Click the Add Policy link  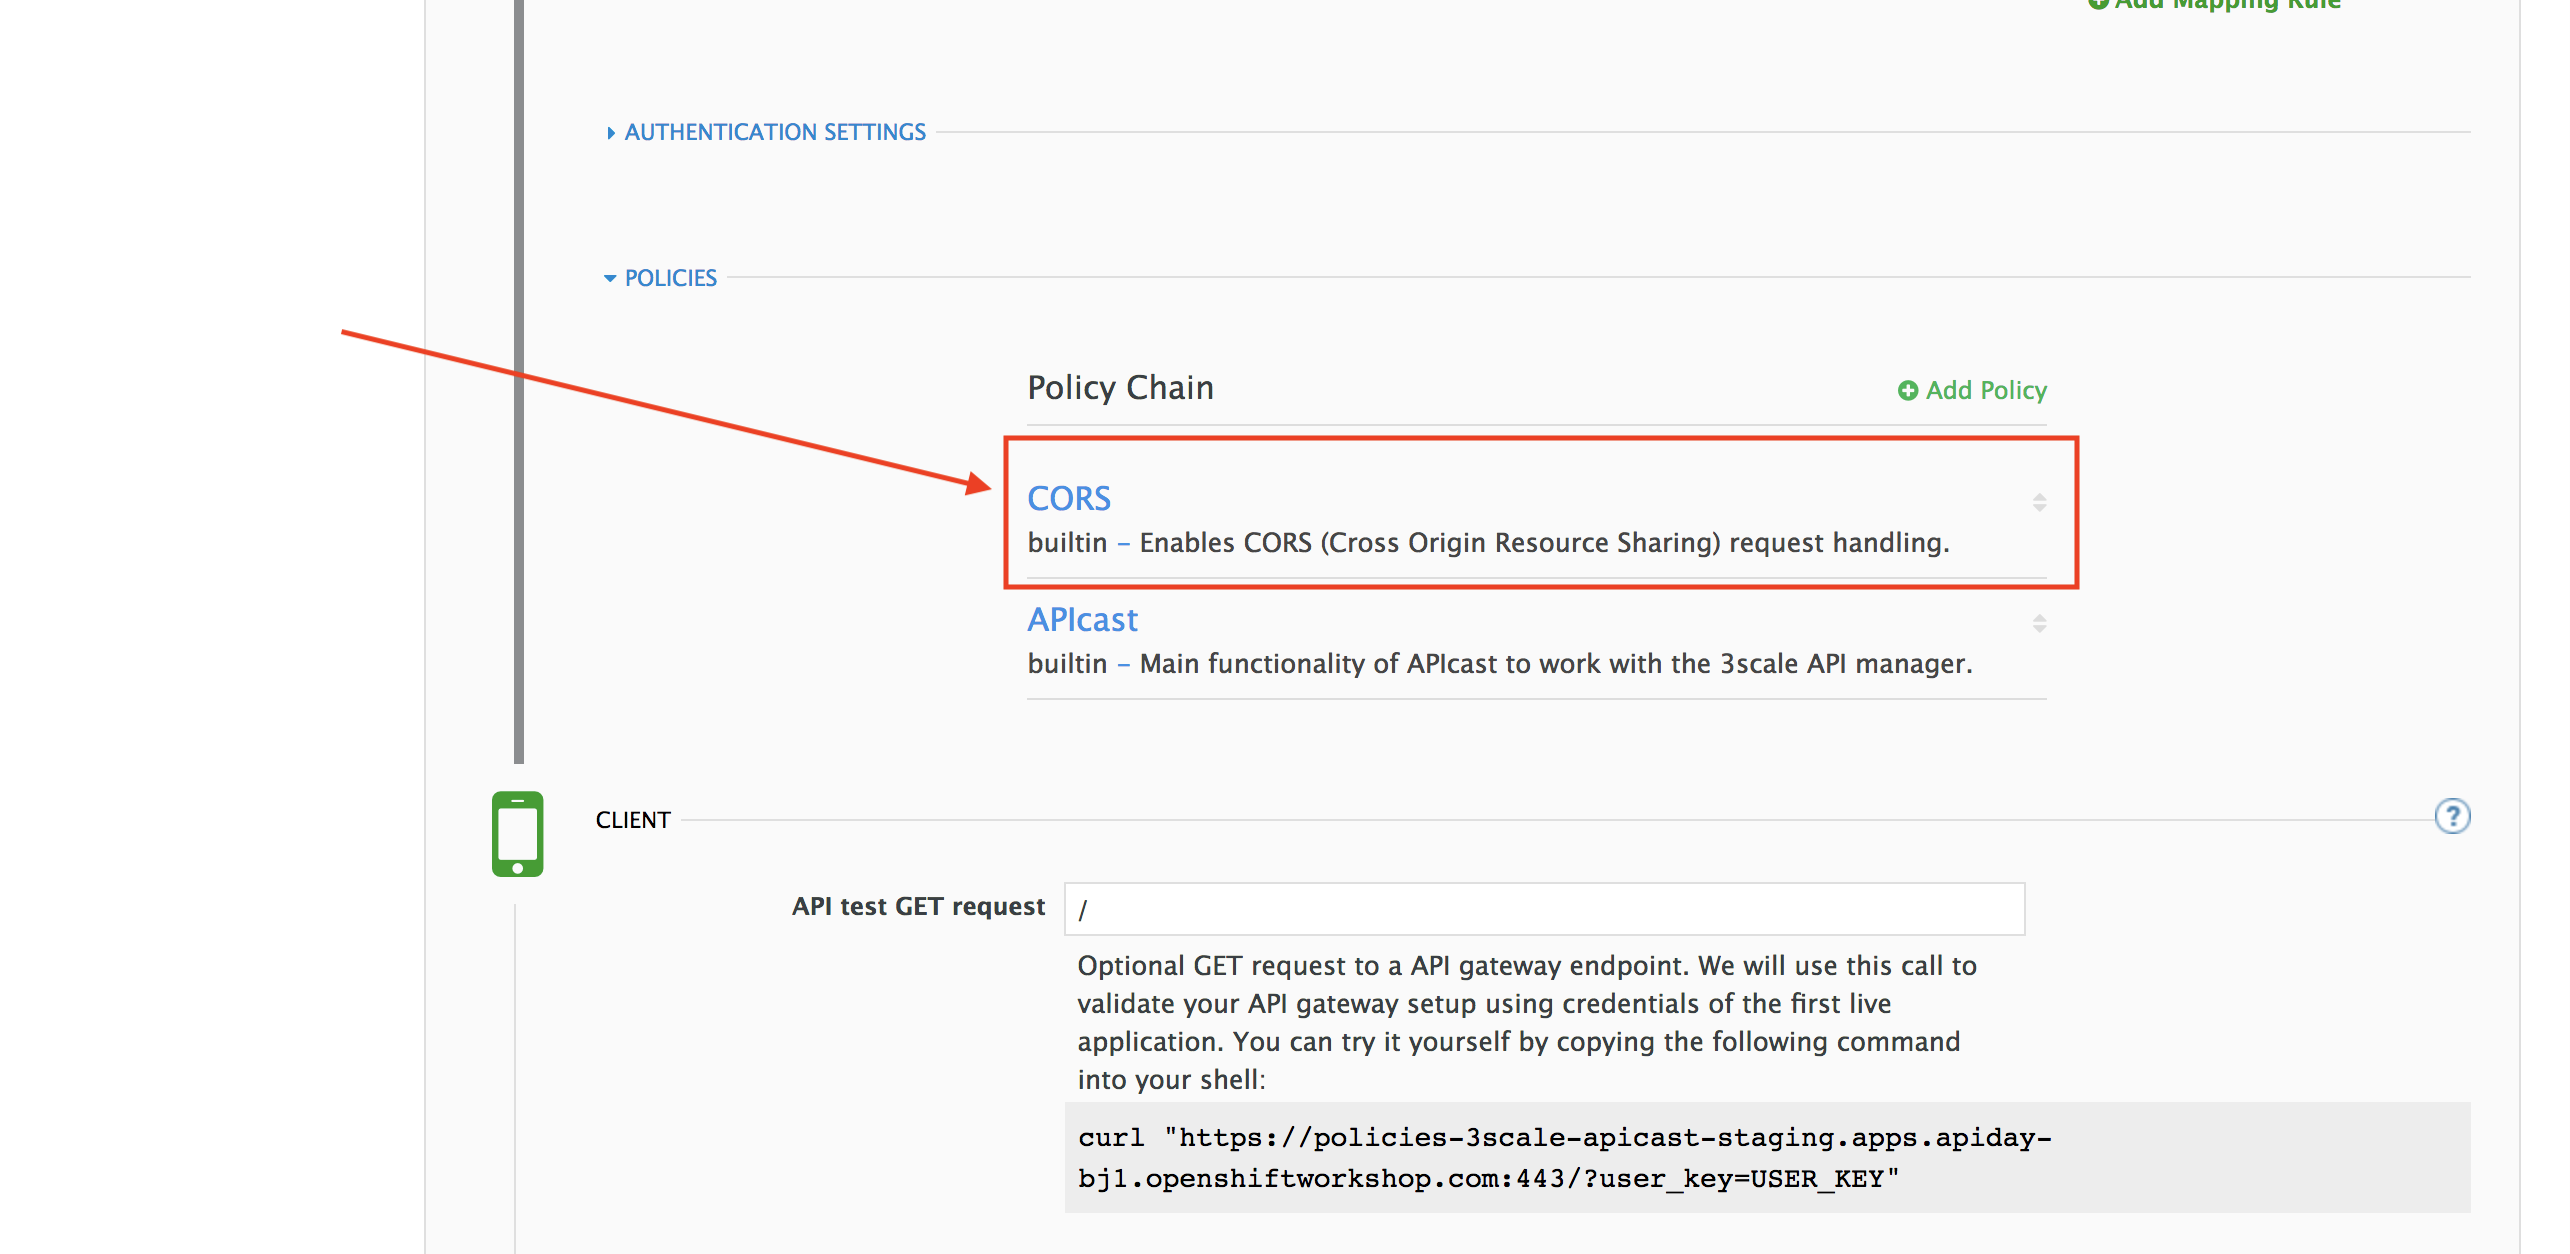(1972, 390)
